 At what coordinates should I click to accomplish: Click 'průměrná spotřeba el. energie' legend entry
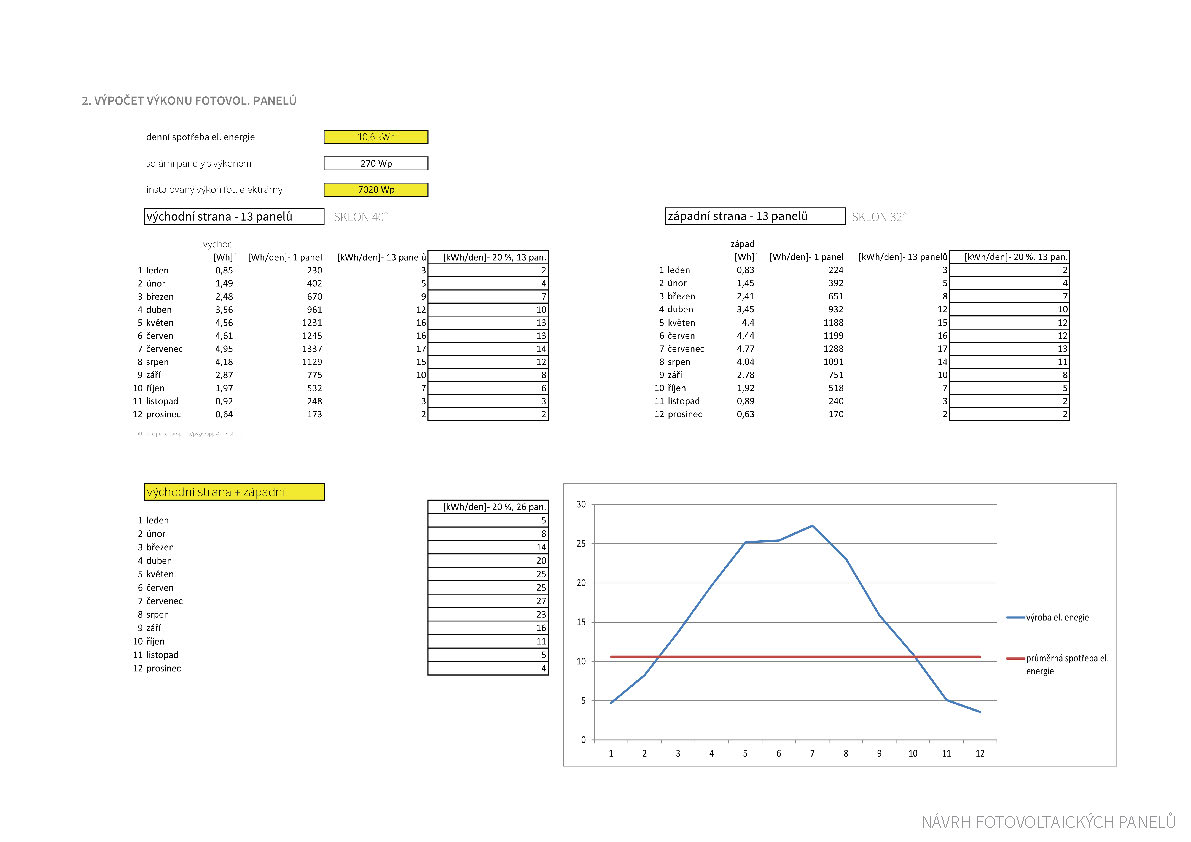coord(1067,664)
